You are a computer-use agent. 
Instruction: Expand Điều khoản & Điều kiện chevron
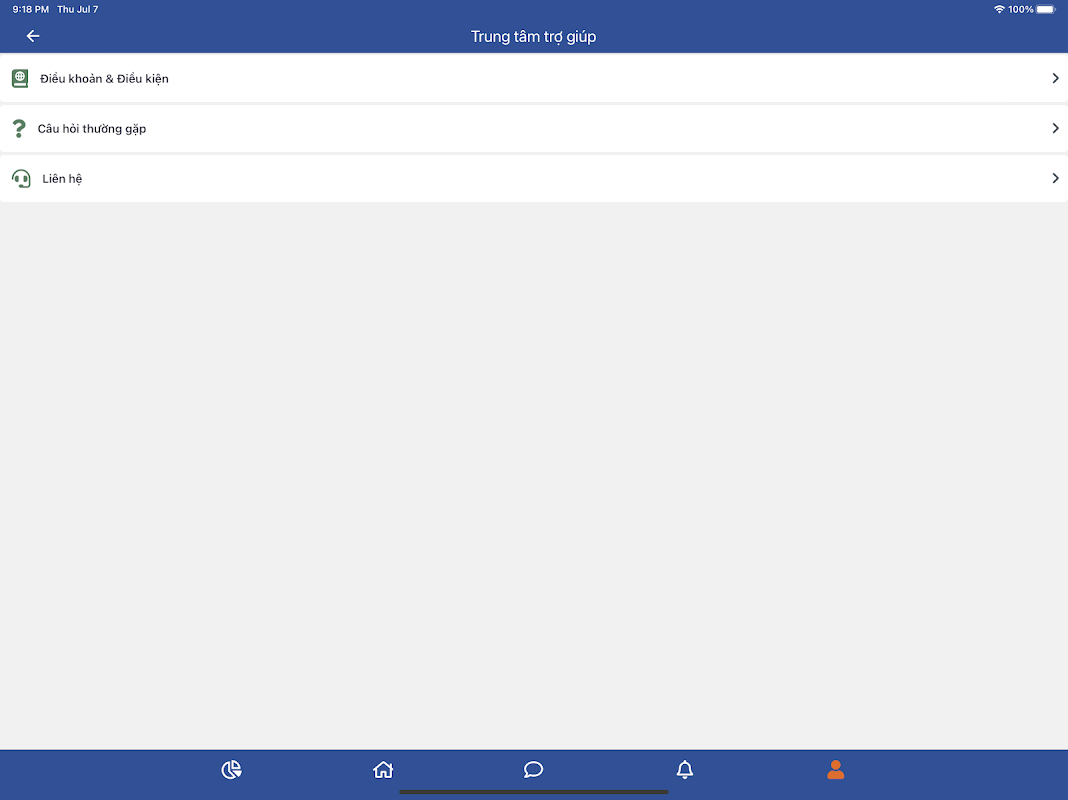(x=1055, y=78)
